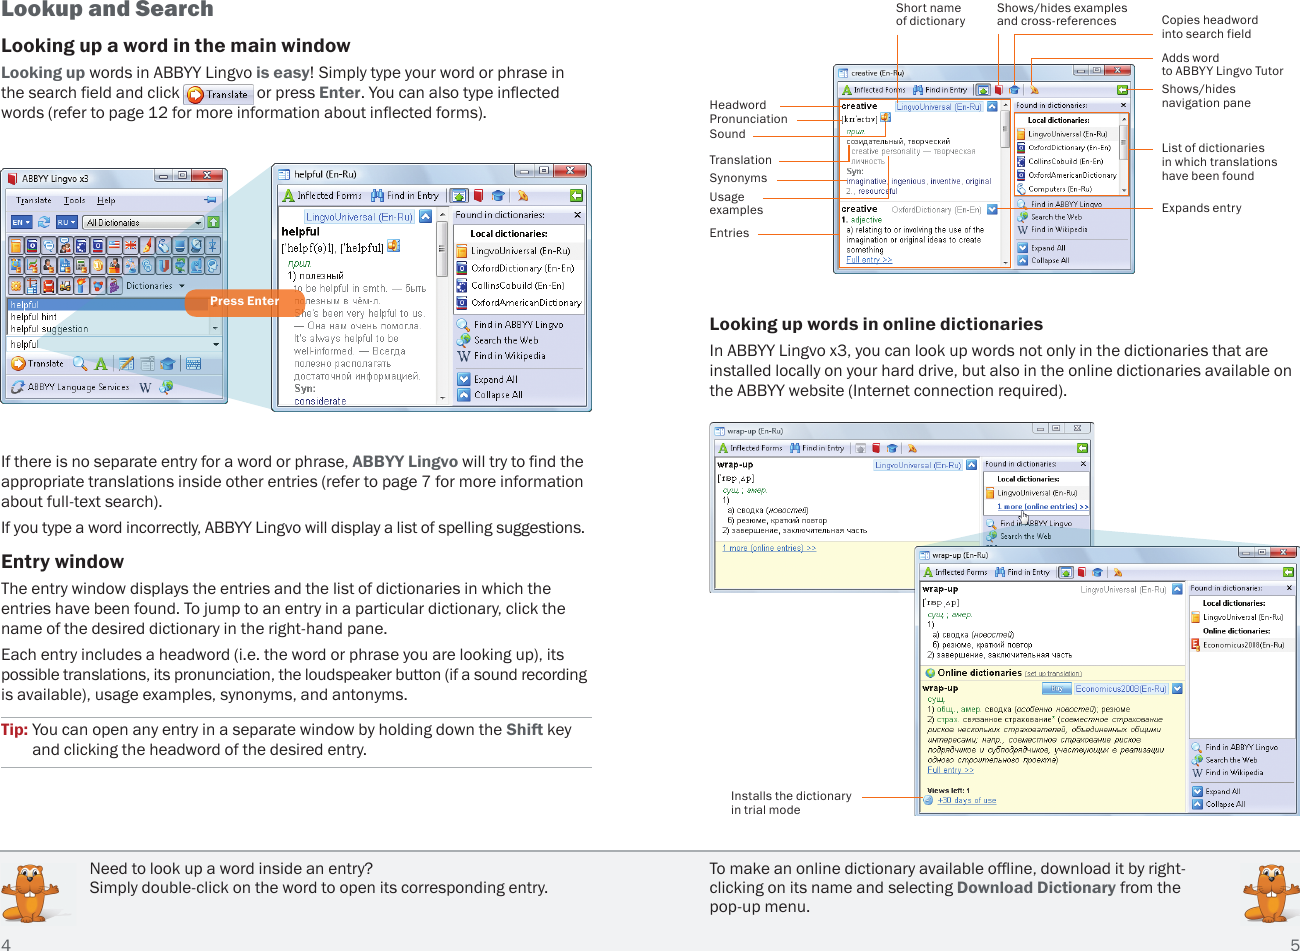
Task: Open Lingvo Tutor via the graduation cap in the main window
Action: (167, 364)
